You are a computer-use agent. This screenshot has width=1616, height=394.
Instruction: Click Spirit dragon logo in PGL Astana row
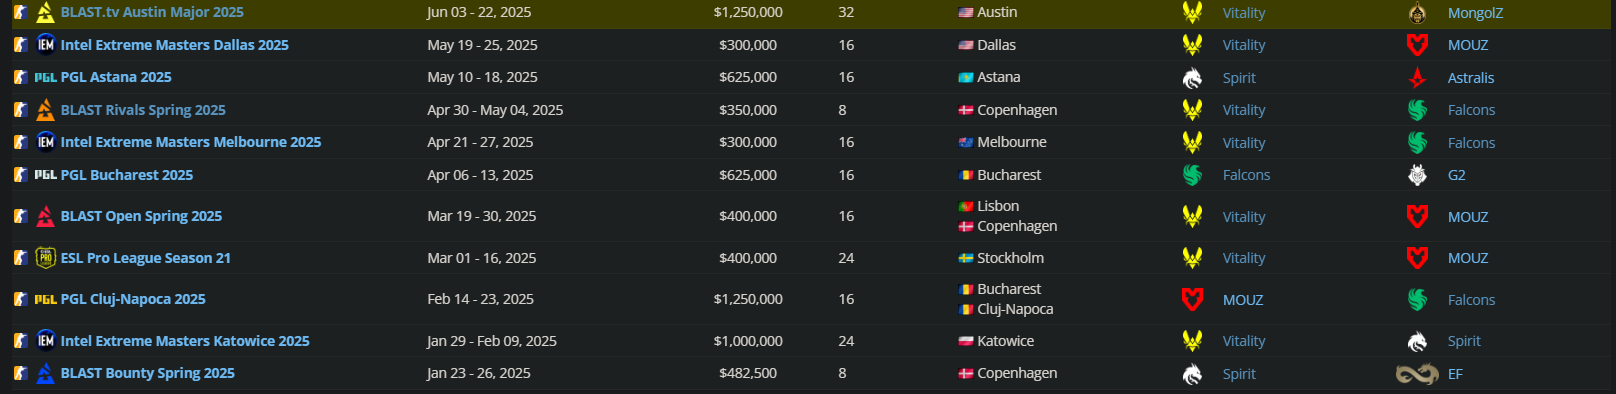1192,77
